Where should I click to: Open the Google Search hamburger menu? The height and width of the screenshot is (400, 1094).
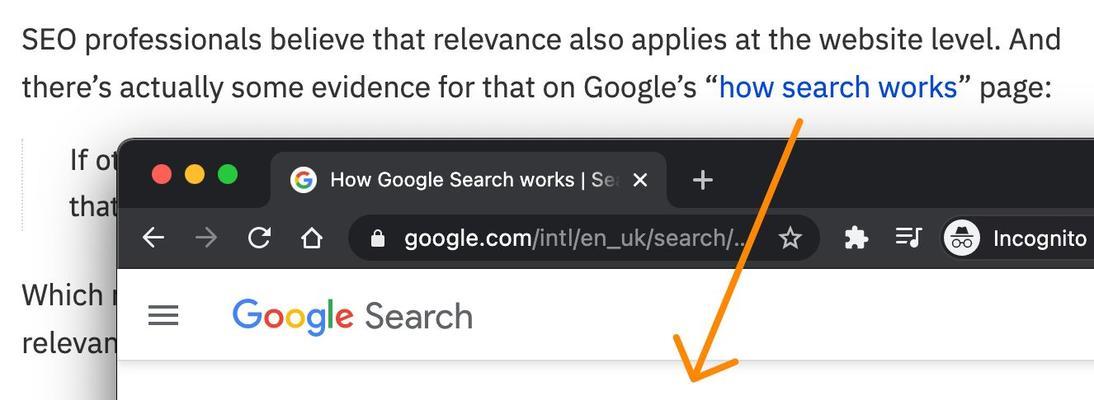[x=163, y=316]
